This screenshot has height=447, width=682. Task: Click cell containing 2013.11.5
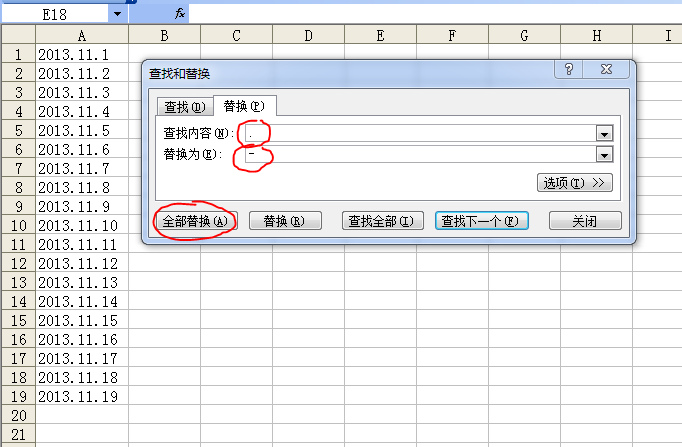click(82, 130)
